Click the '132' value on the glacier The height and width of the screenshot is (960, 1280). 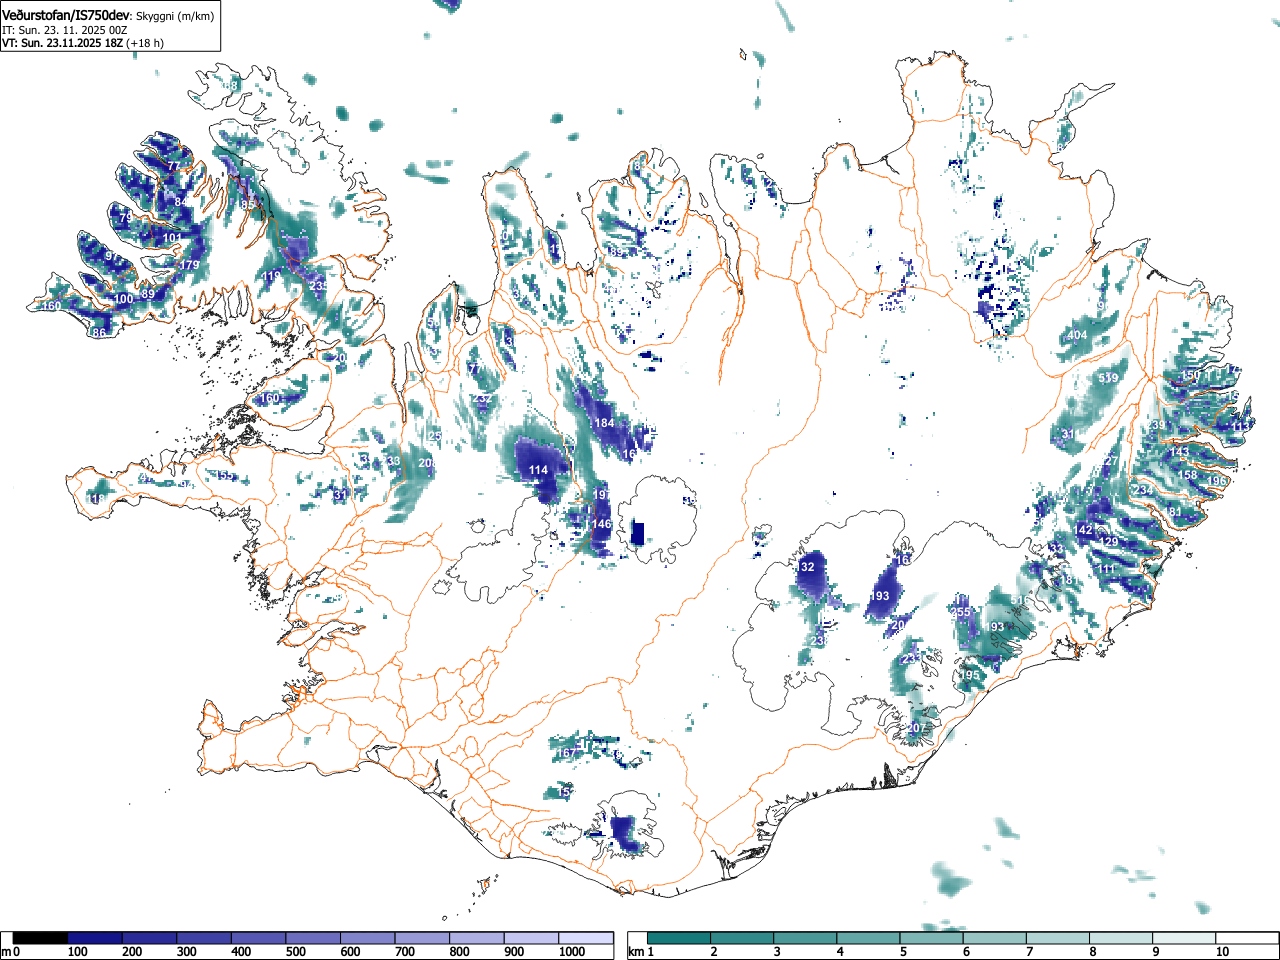click(806, 567)
